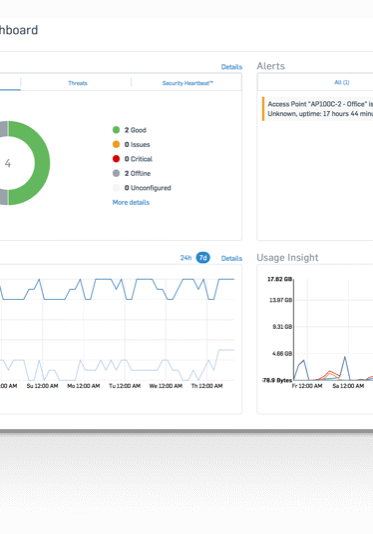Open the Threats tab

pos(78,83)
